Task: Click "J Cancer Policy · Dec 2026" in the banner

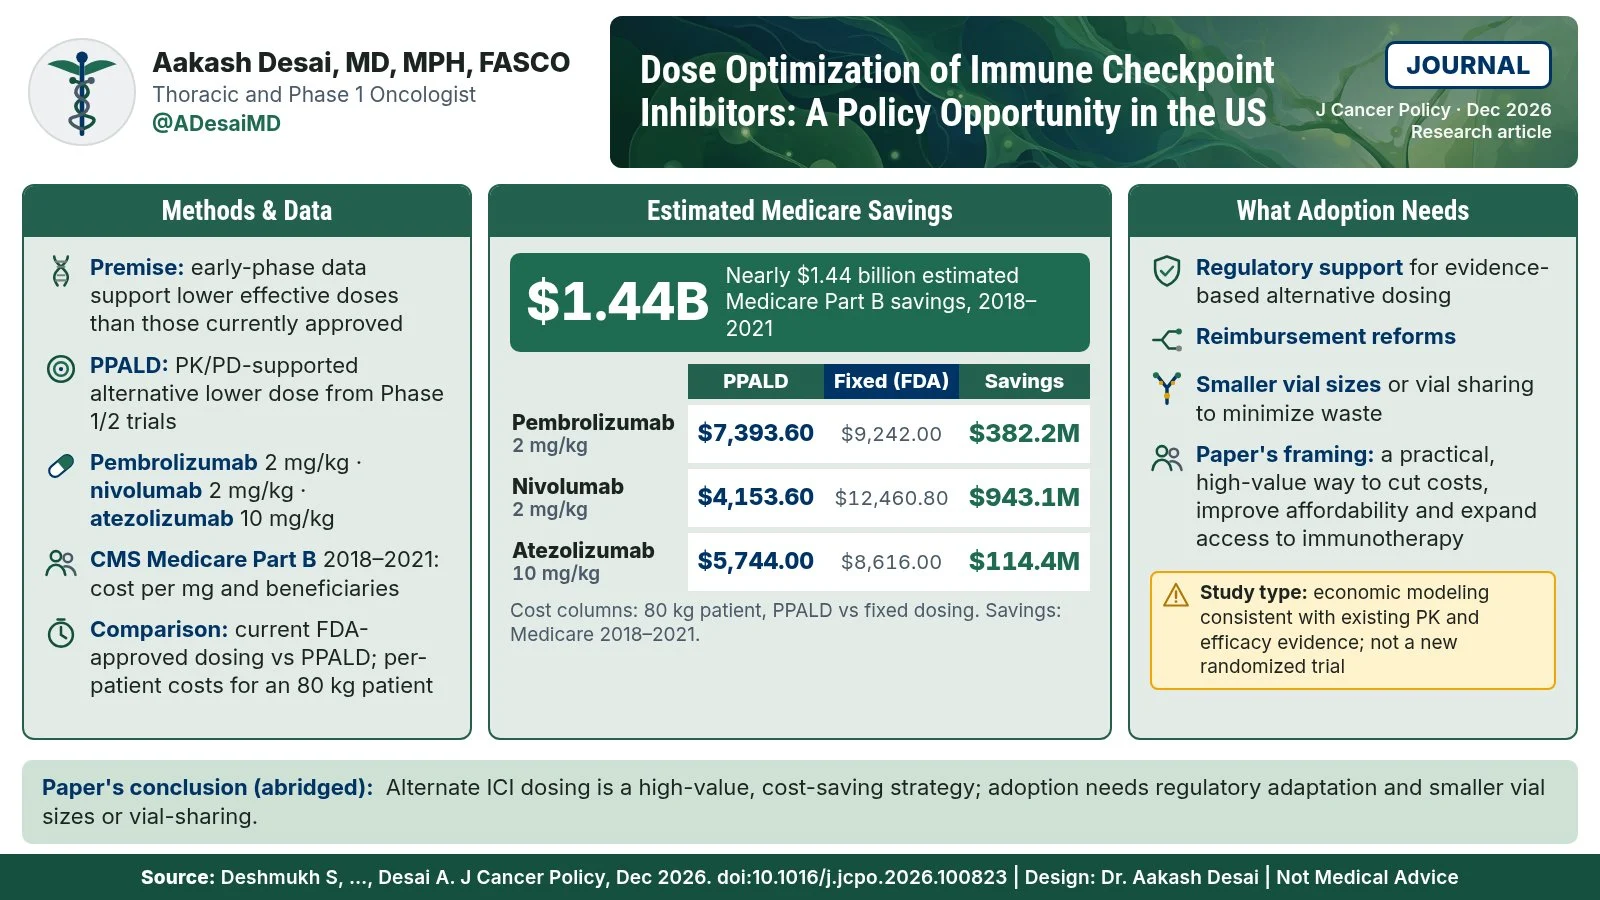Action: 1433,109
